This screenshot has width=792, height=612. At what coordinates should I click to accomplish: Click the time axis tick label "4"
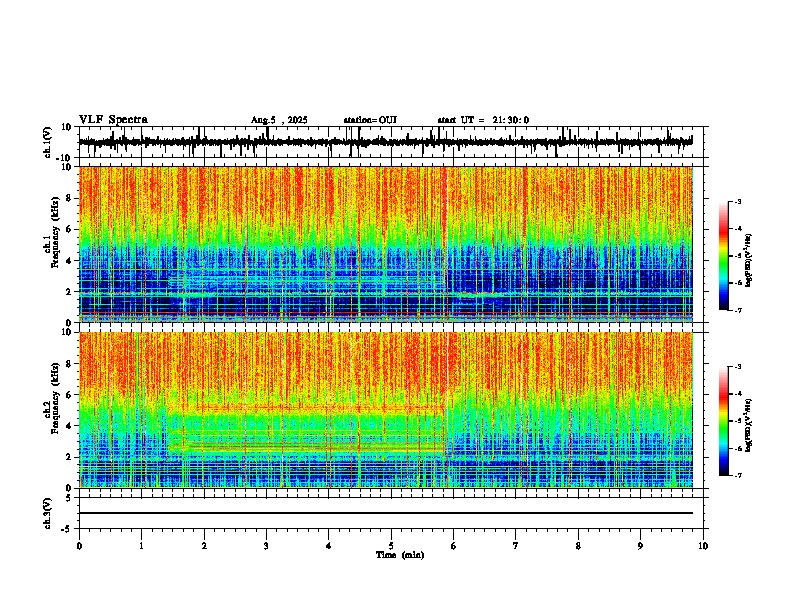(x=329, y=546)
